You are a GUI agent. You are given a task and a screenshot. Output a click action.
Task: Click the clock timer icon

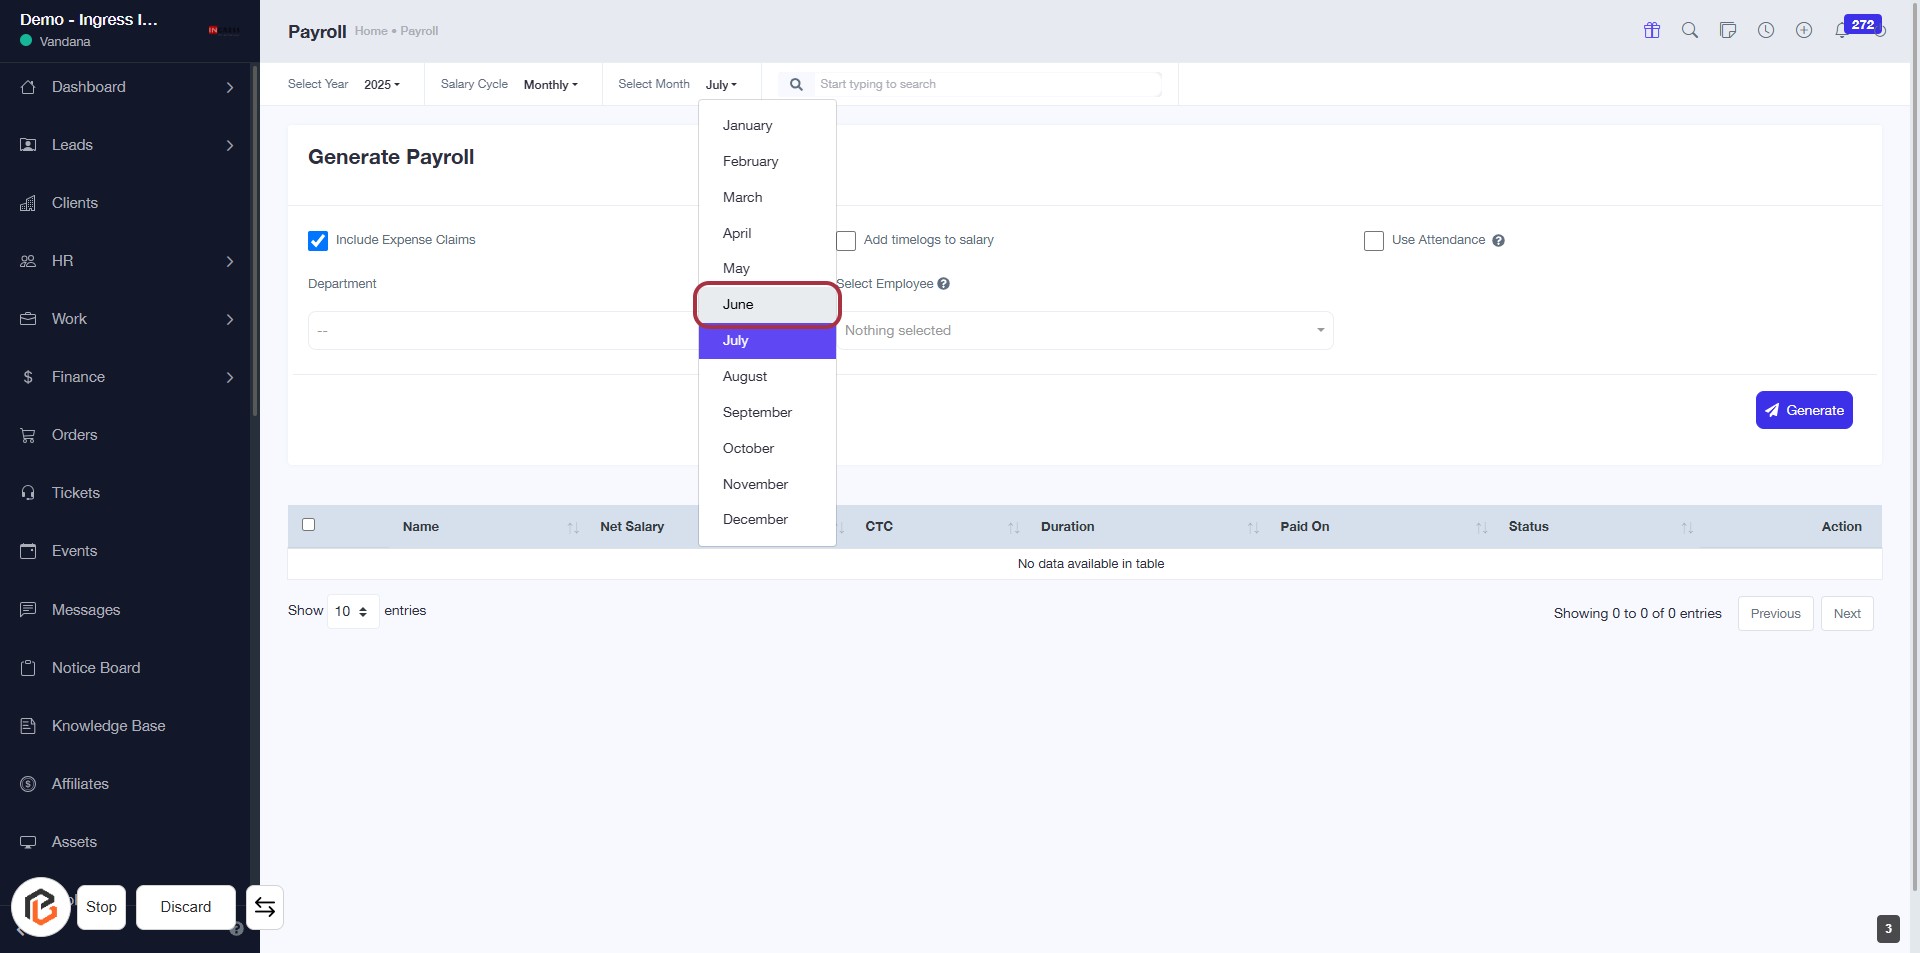pyautogui.click(x=1766, y=31)
